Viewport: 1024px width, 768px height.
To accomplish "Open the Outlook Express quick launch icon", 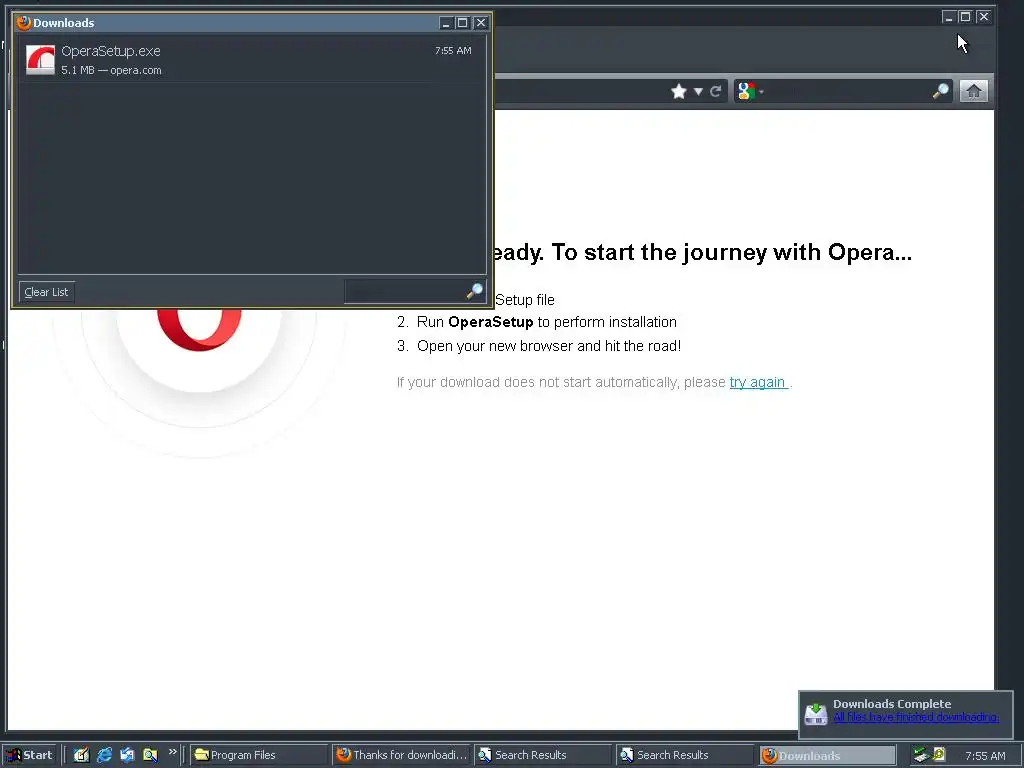I will [127, 755].
